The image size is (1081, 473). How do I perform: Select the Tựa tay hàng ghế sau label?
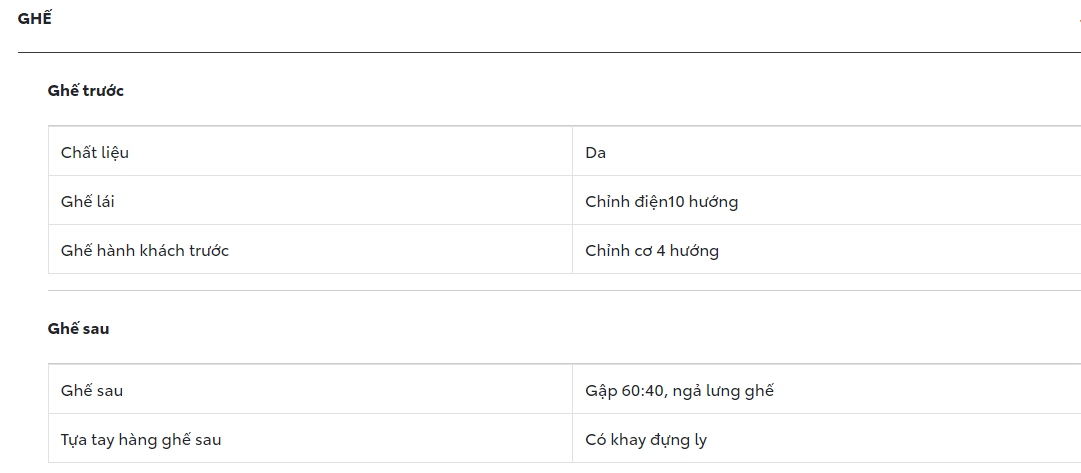141,440
